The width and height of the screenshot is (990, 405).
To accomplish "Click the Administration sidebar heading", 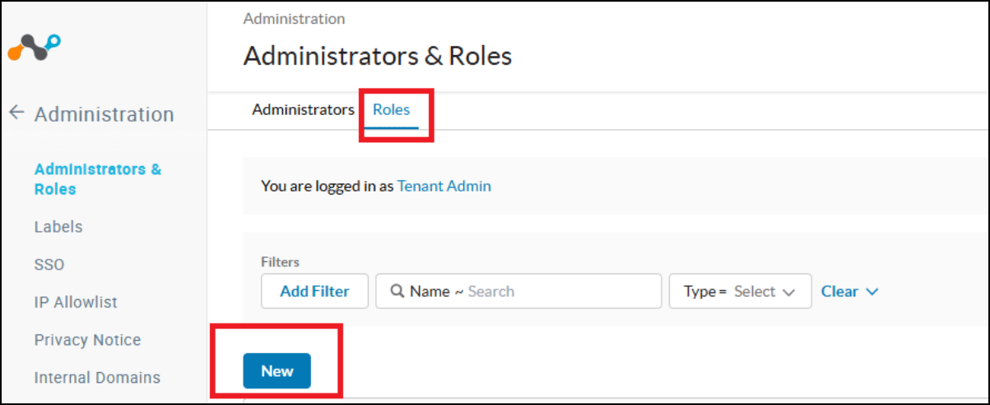I will coord(104,114).
